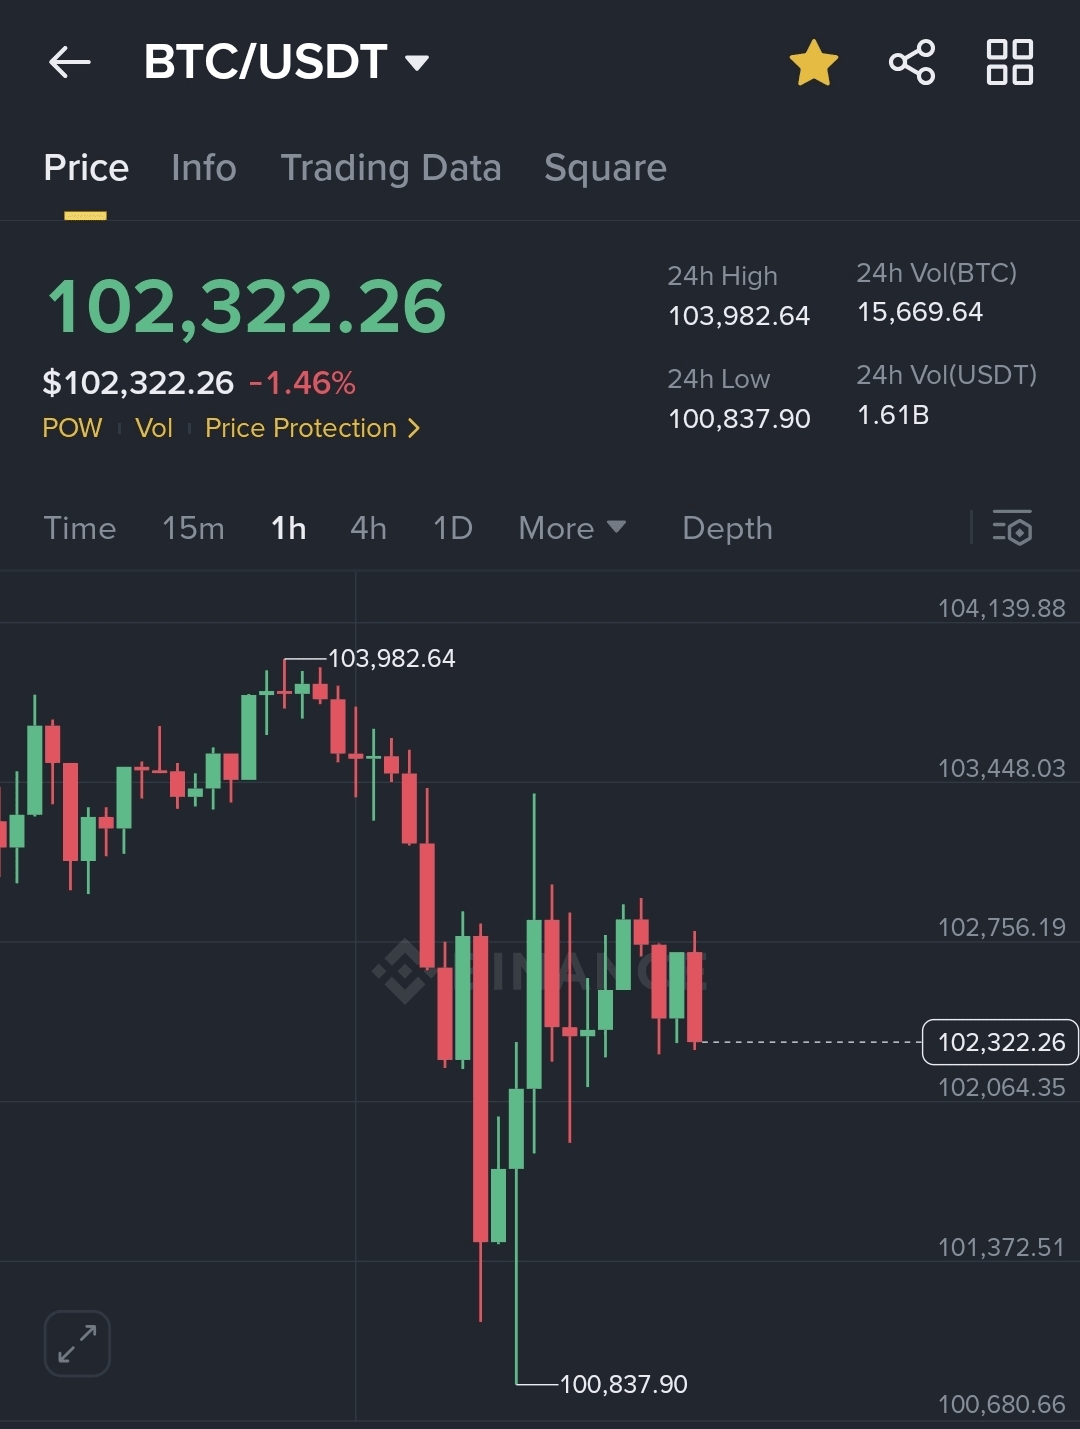
Task: Open the grid layout icon
Action: pos(1009,63)
